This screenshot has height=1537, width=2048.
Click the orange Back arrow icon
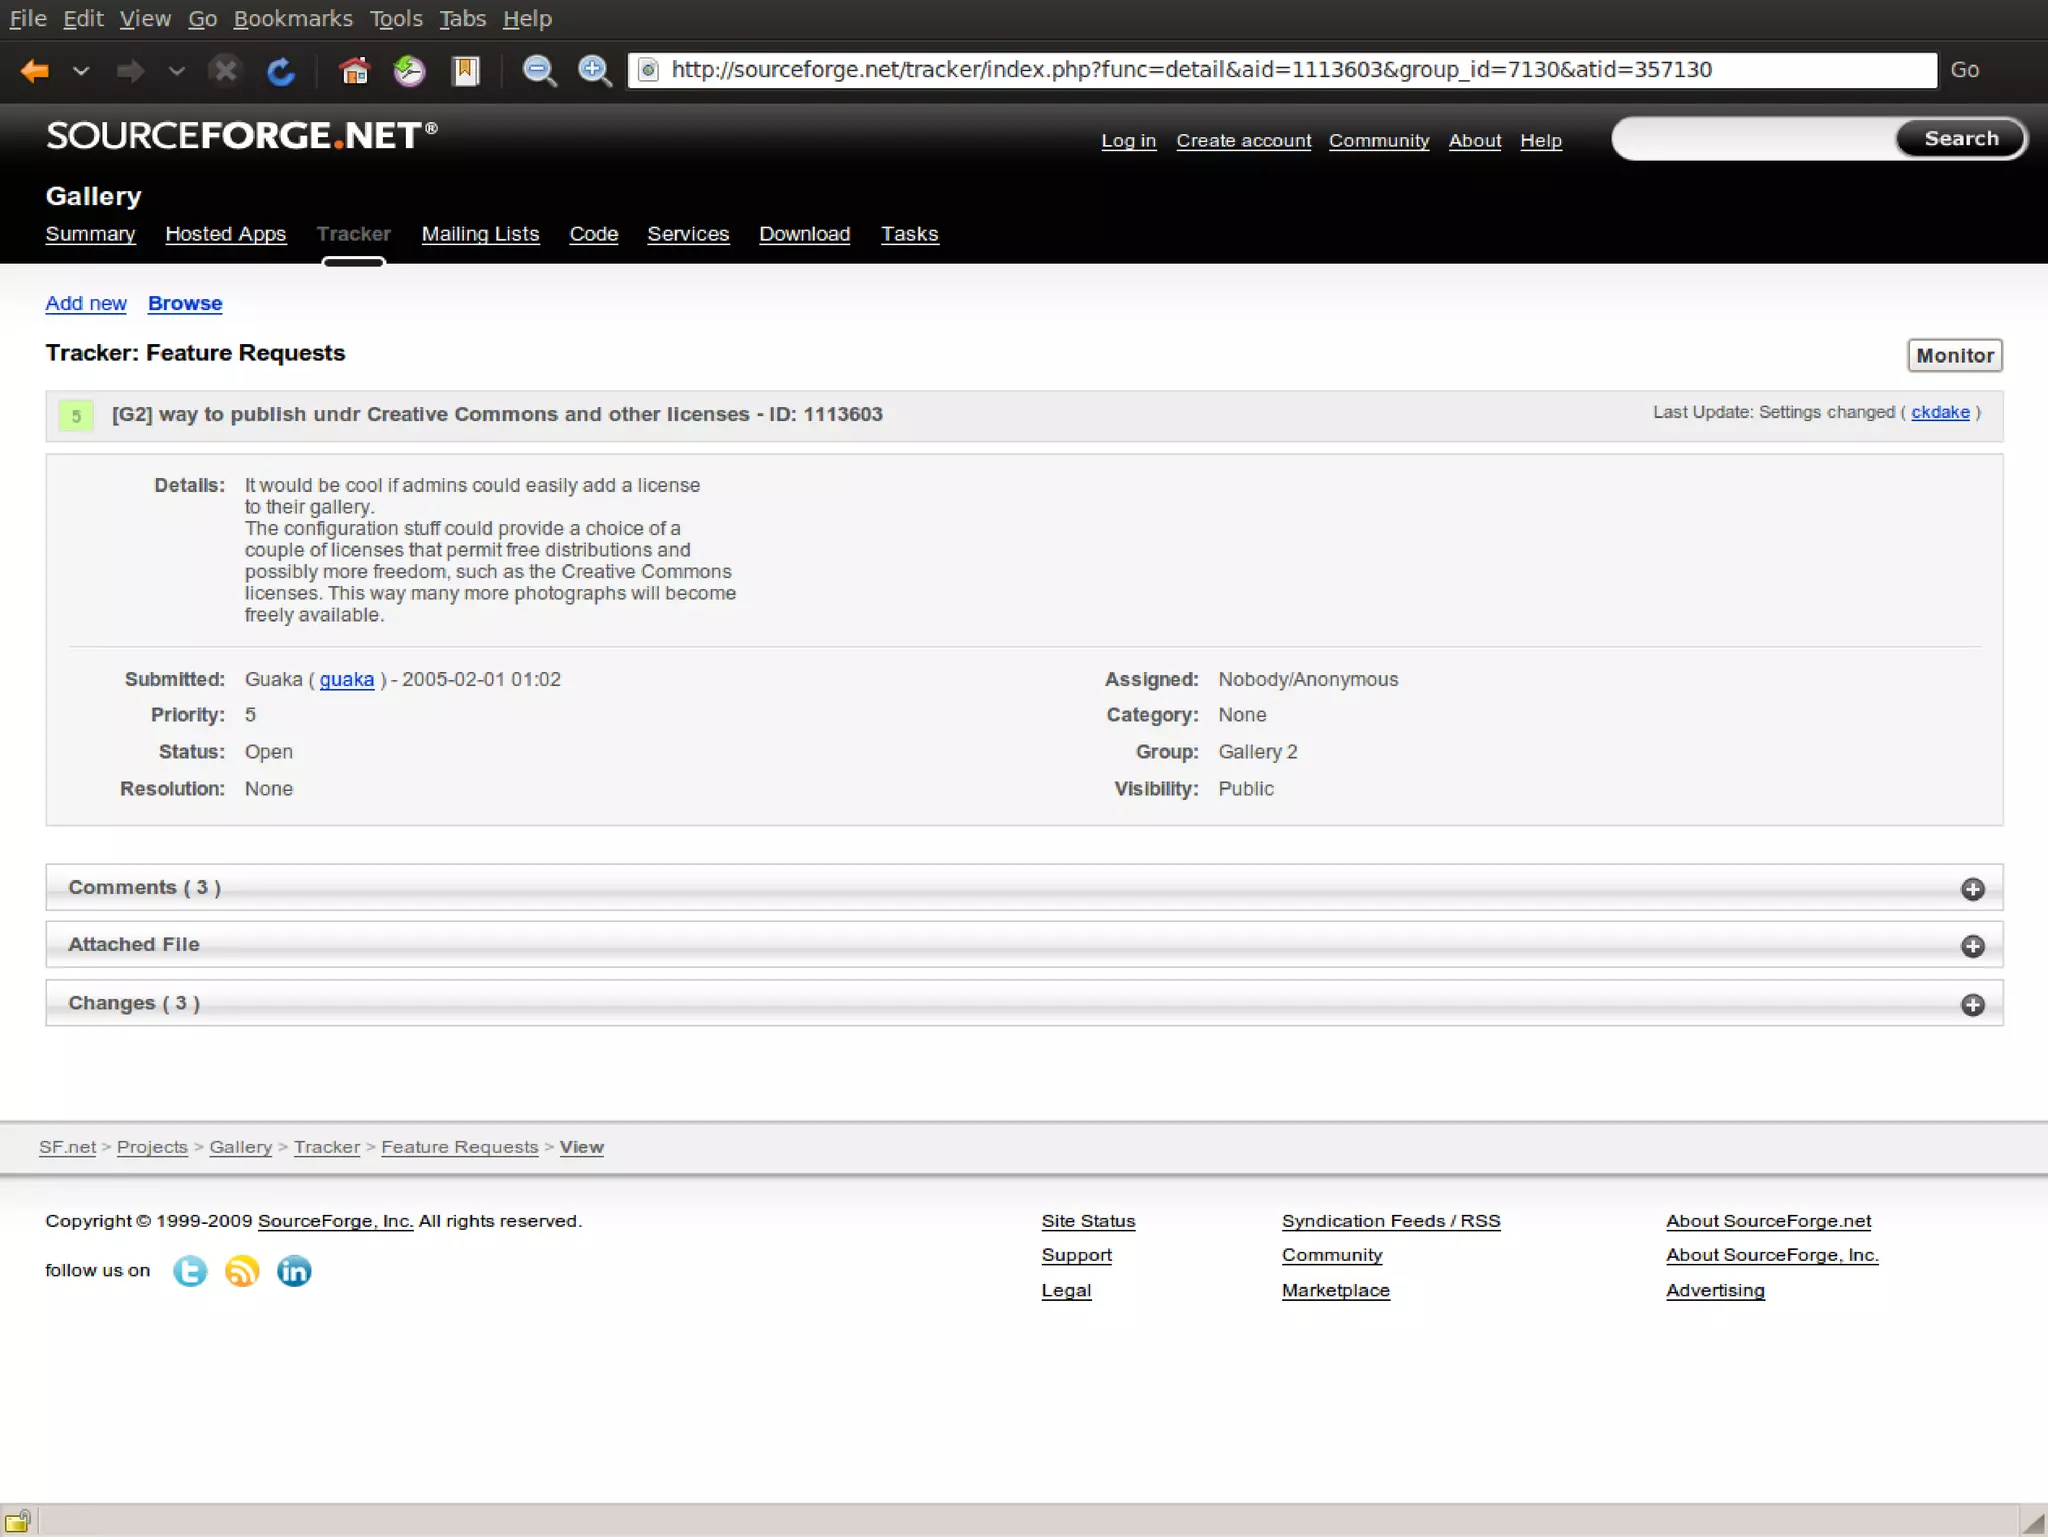coord(35,71)
